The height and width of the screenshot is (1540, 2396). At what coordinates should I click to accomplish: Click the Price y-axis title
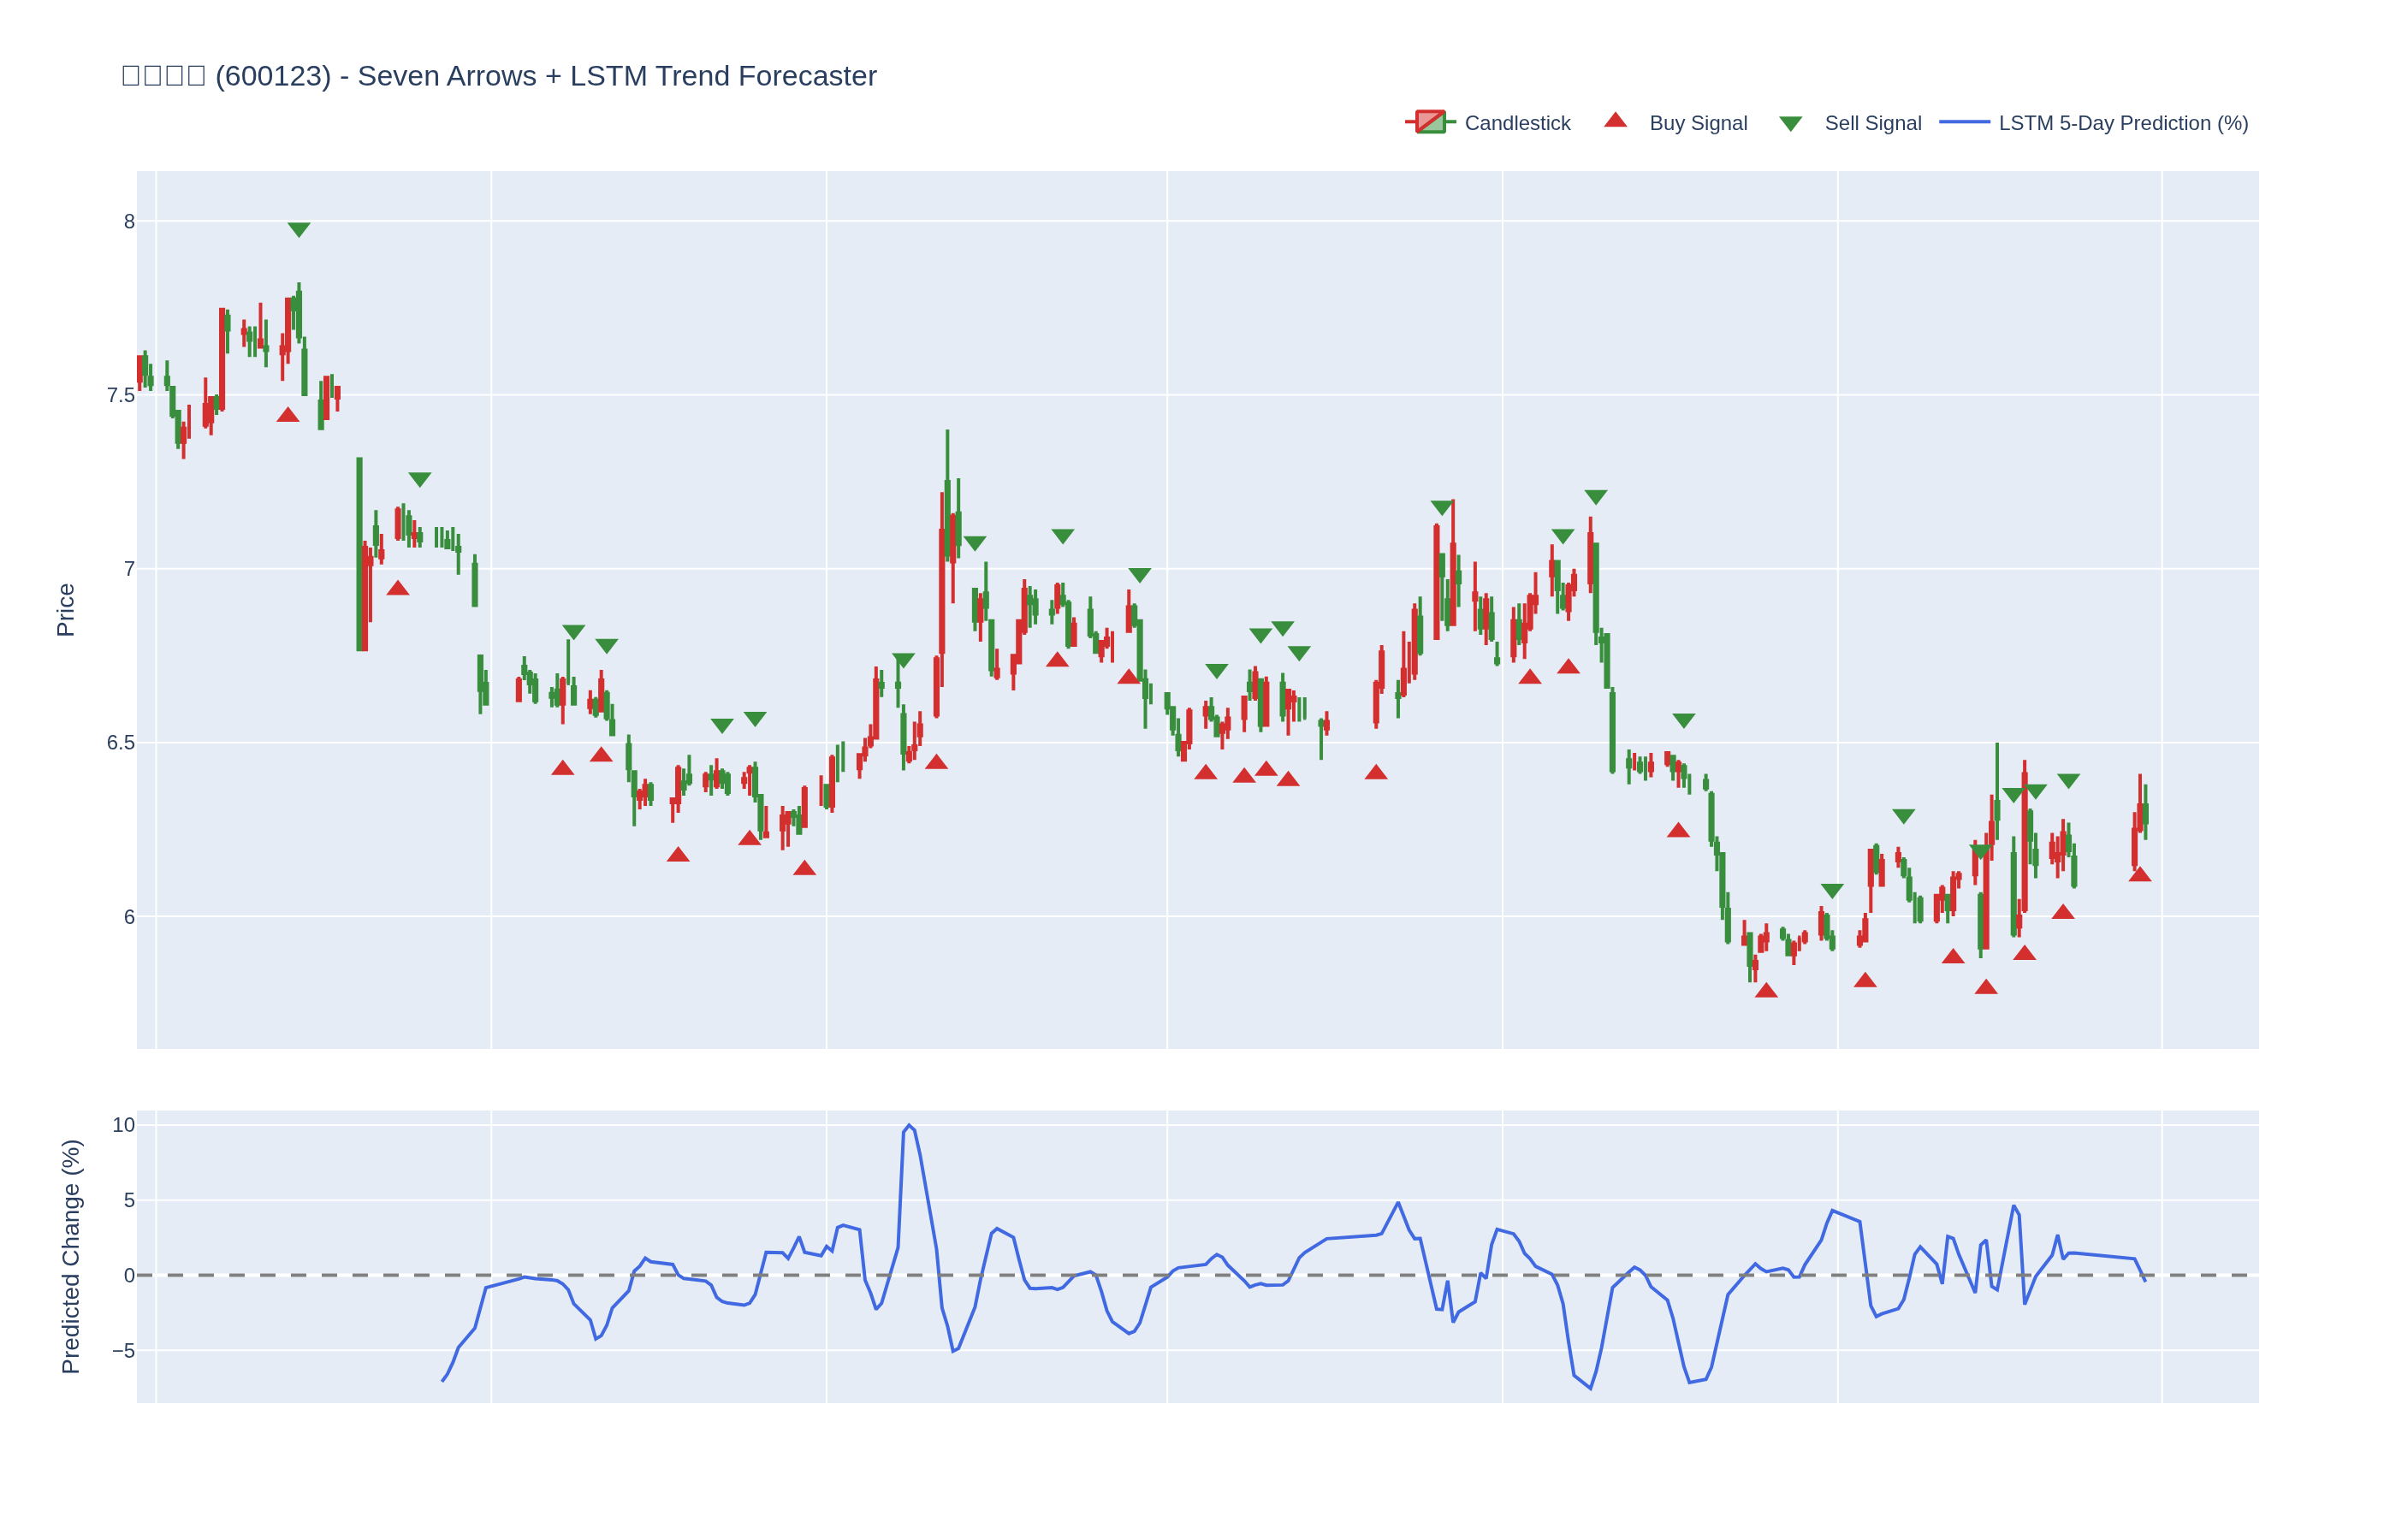point(66,610)
